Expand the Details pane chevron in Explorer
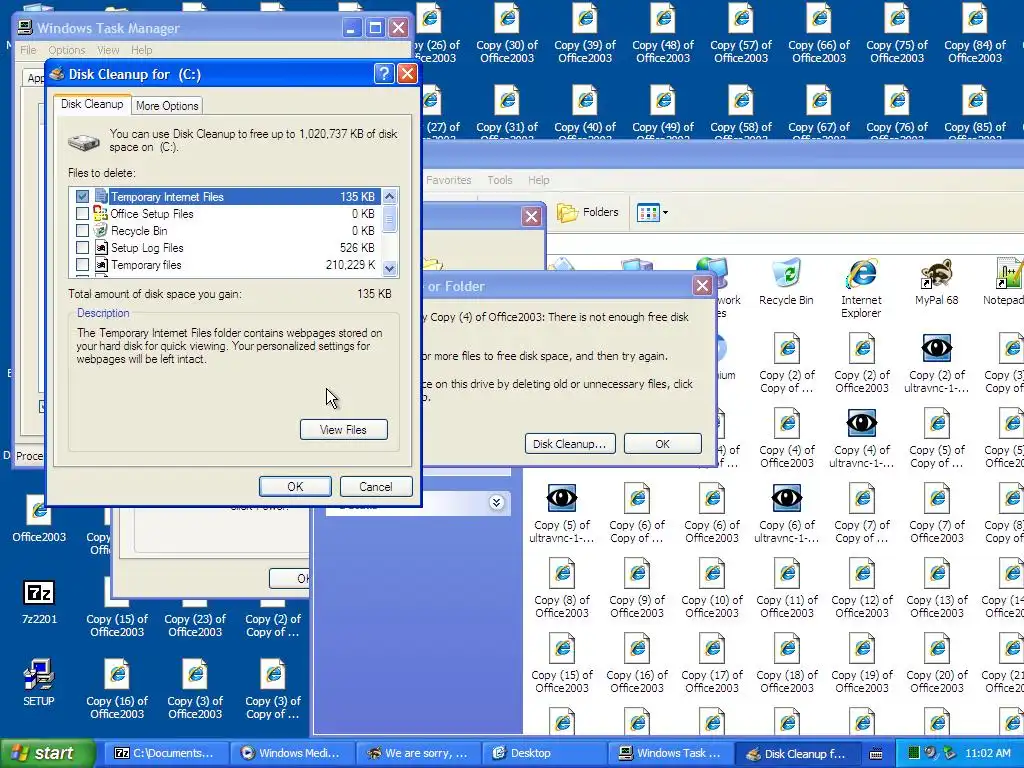 tap(496, 503)
